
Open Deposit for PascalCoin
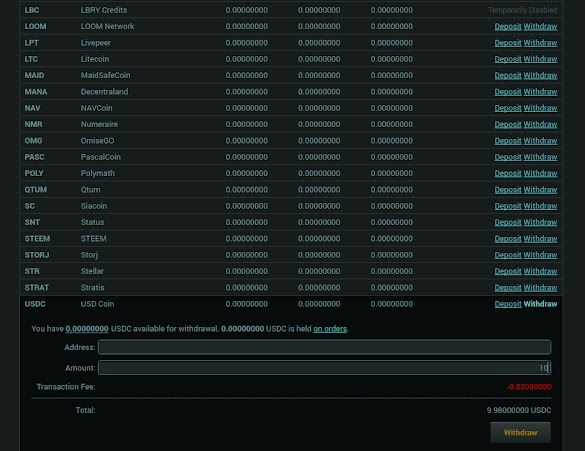pyautogui.click(x=508, y=157)
